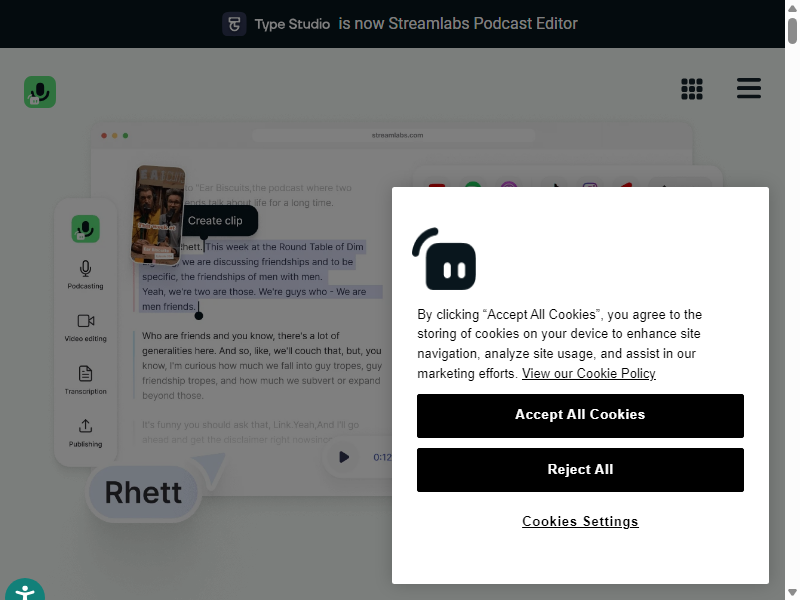The width and height of the screenshot is (800, 600).
Task: Click the Reject All button
Action: [x=580, y=470]
